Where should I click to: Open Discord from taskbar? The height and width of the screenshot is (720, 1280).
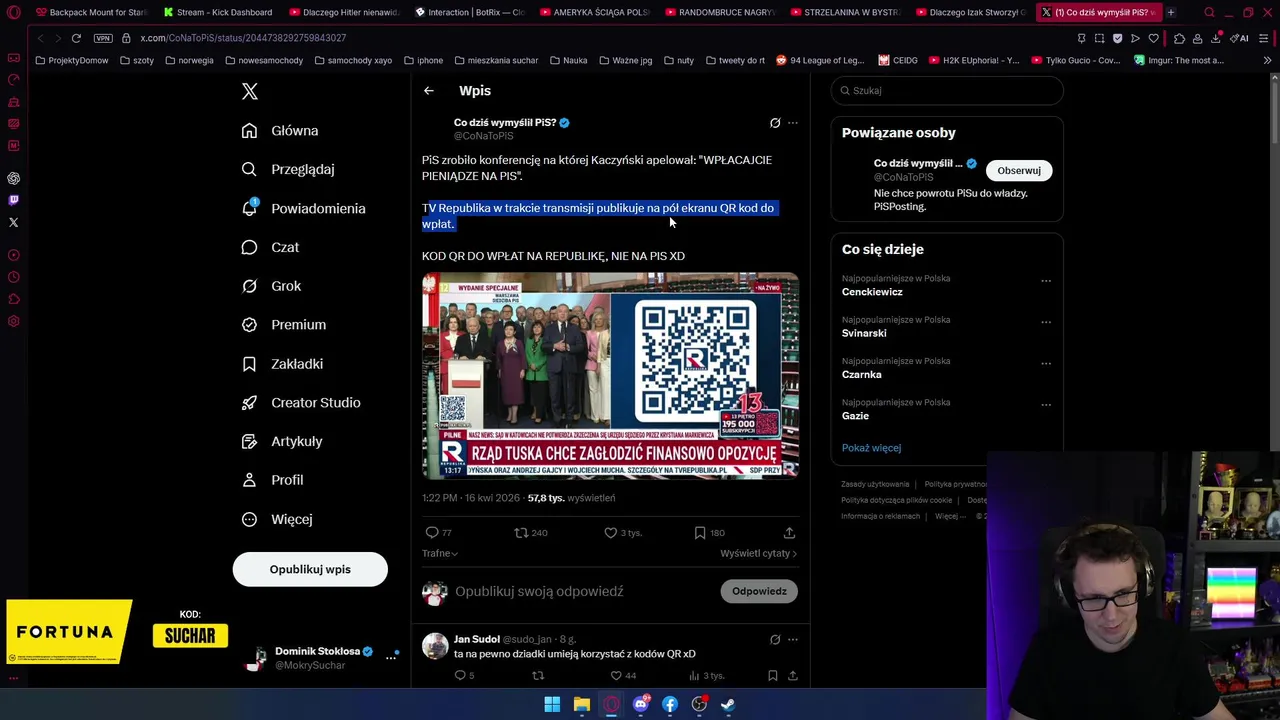pyautogui.click(x=641, y=705)
